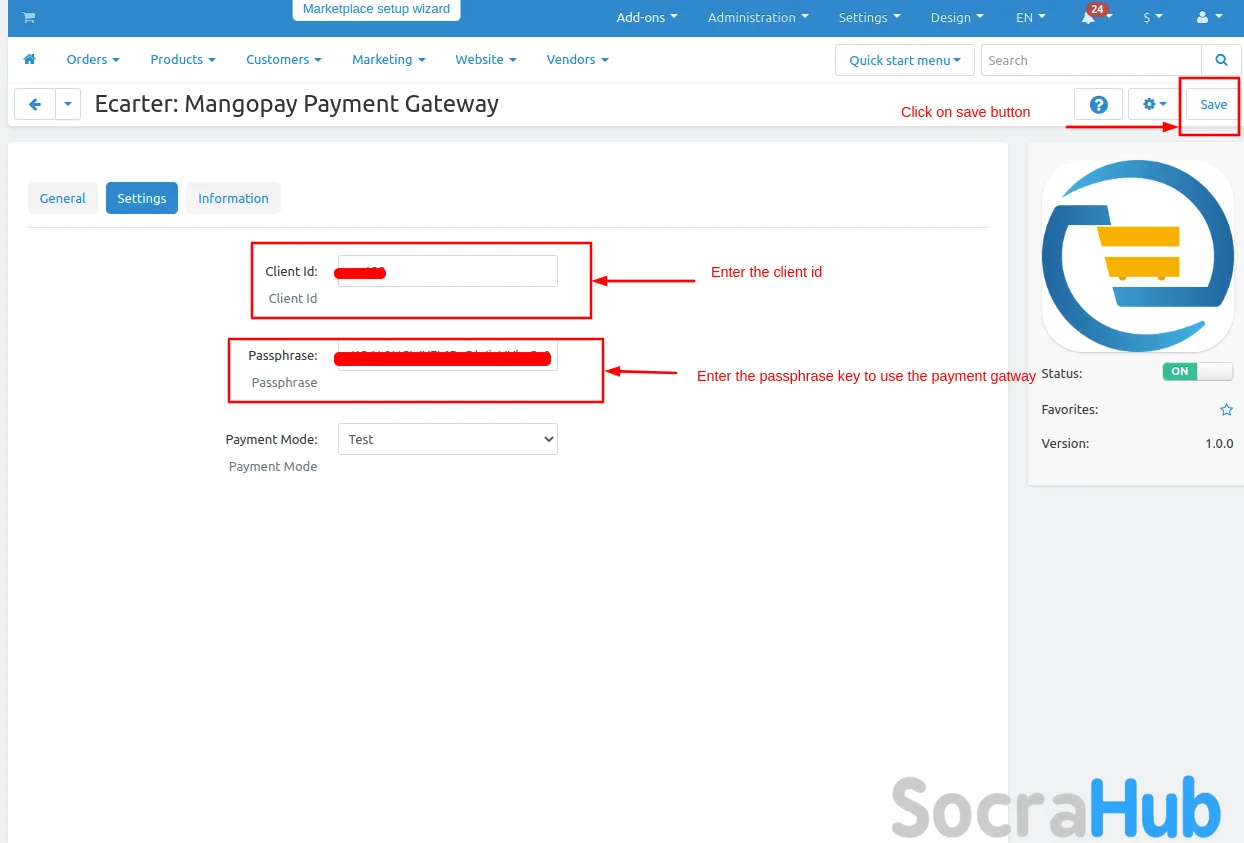The height and width of the screenshot is (843, 1244).
Task: Open the Vendors menu
Action: 578,60
